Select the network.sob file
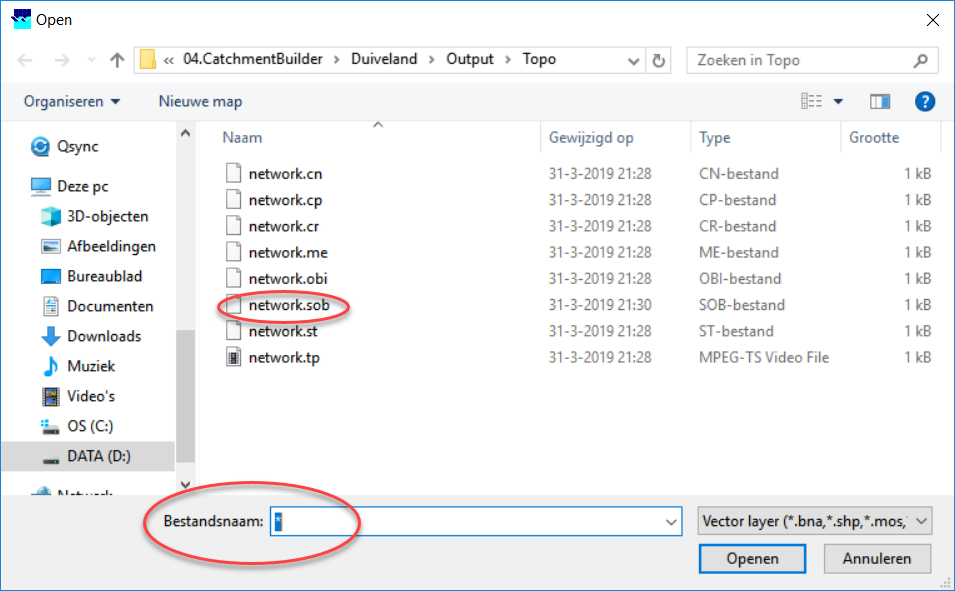The width and height of the screenshot is (955, 591). pos(288,305)
